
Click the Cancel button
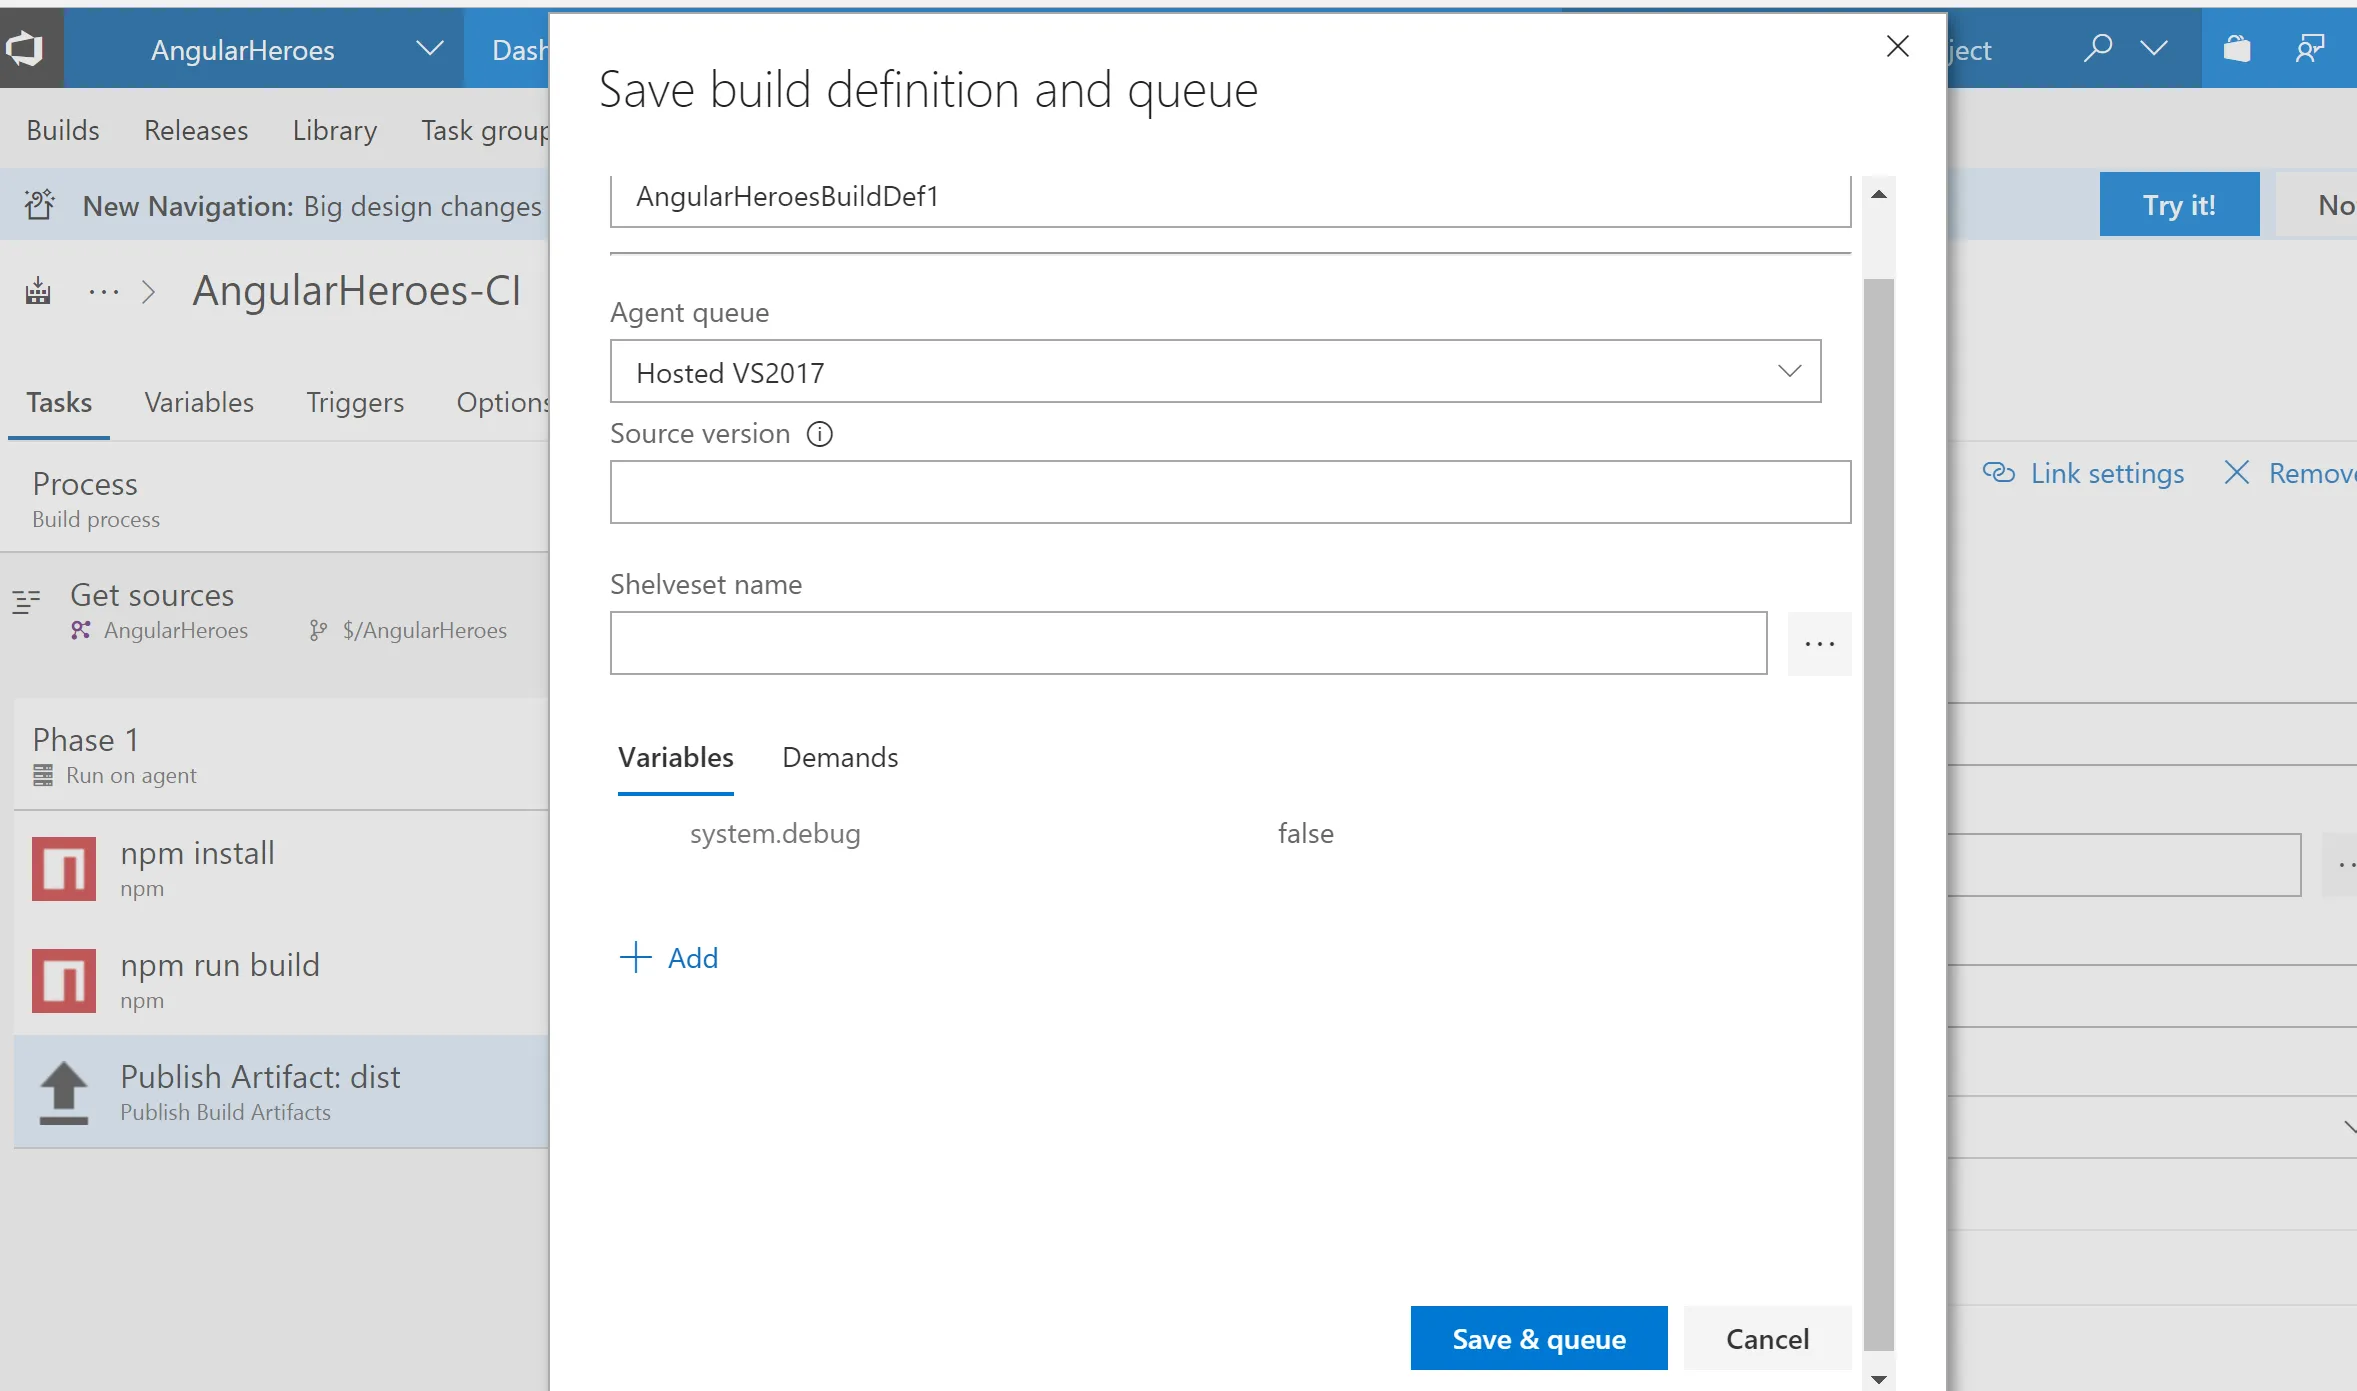coord(1767,1338)
